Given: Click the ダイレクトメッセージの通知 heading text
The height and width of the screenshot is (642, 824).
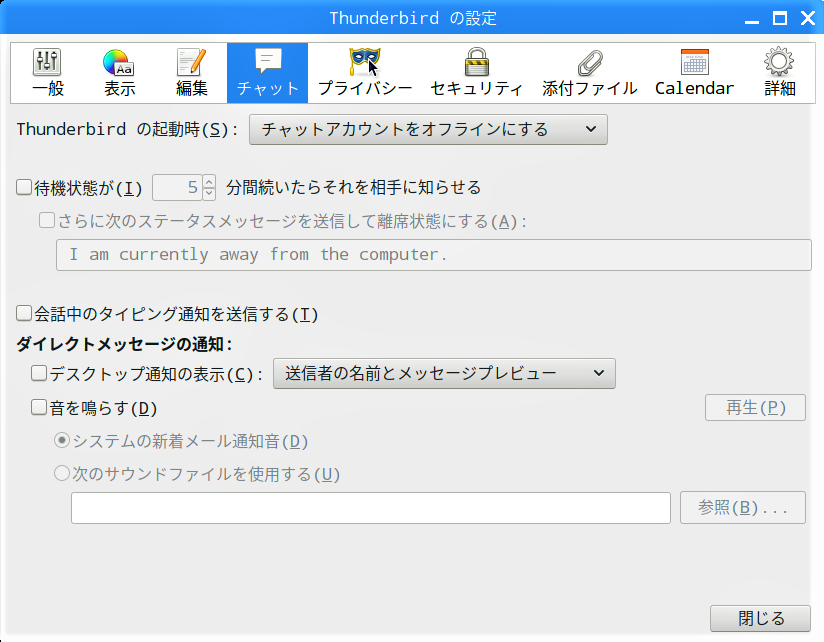Looking at the screenshot, I should [x=124, y=344].
